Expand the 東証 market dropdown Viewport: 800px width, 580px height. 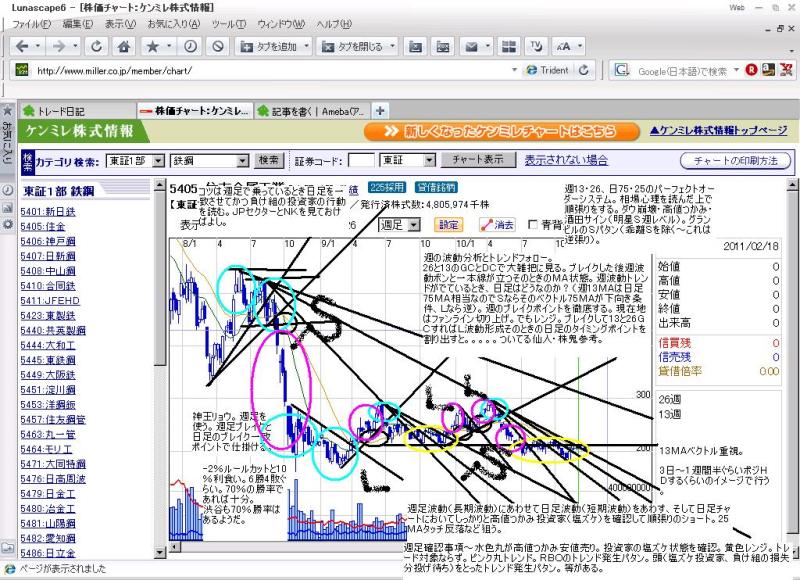430,161
